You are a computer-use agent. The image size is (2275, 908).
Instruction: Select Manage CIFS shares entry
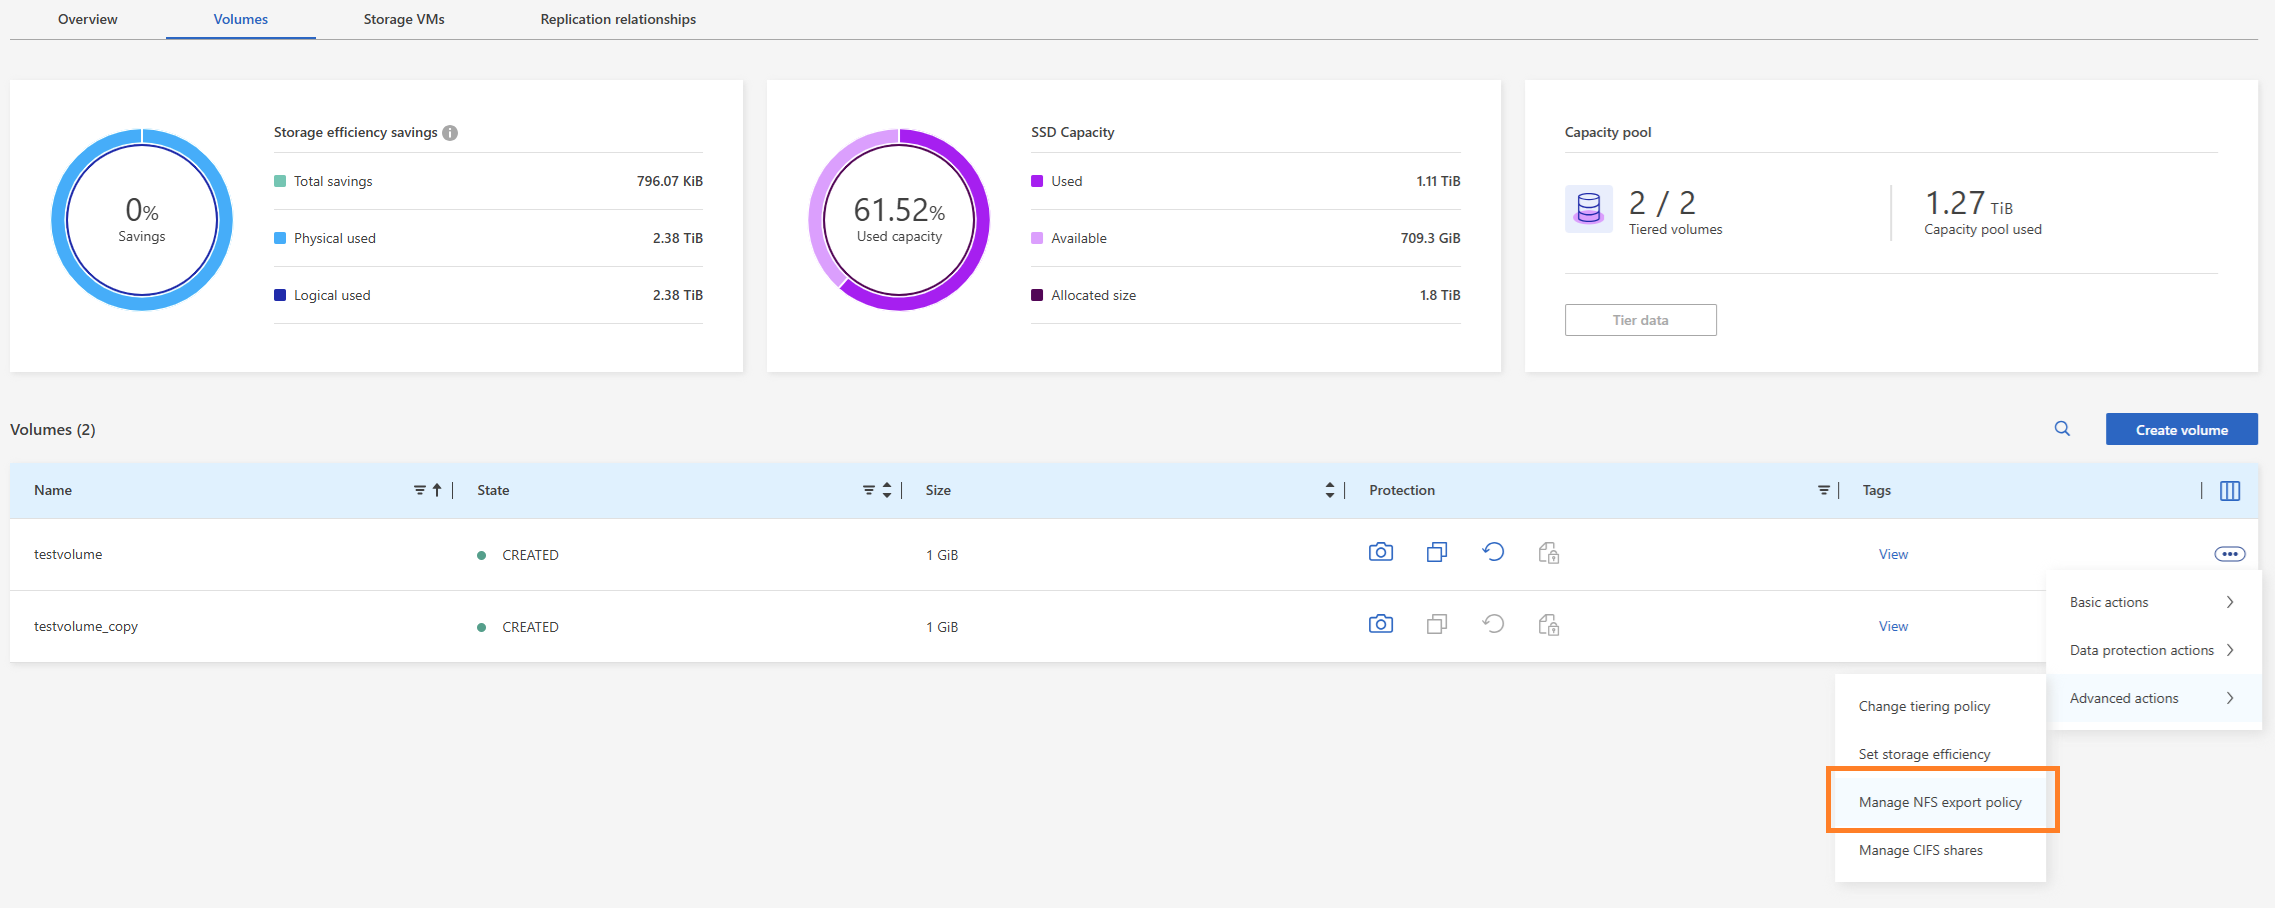pos(1920,850)
